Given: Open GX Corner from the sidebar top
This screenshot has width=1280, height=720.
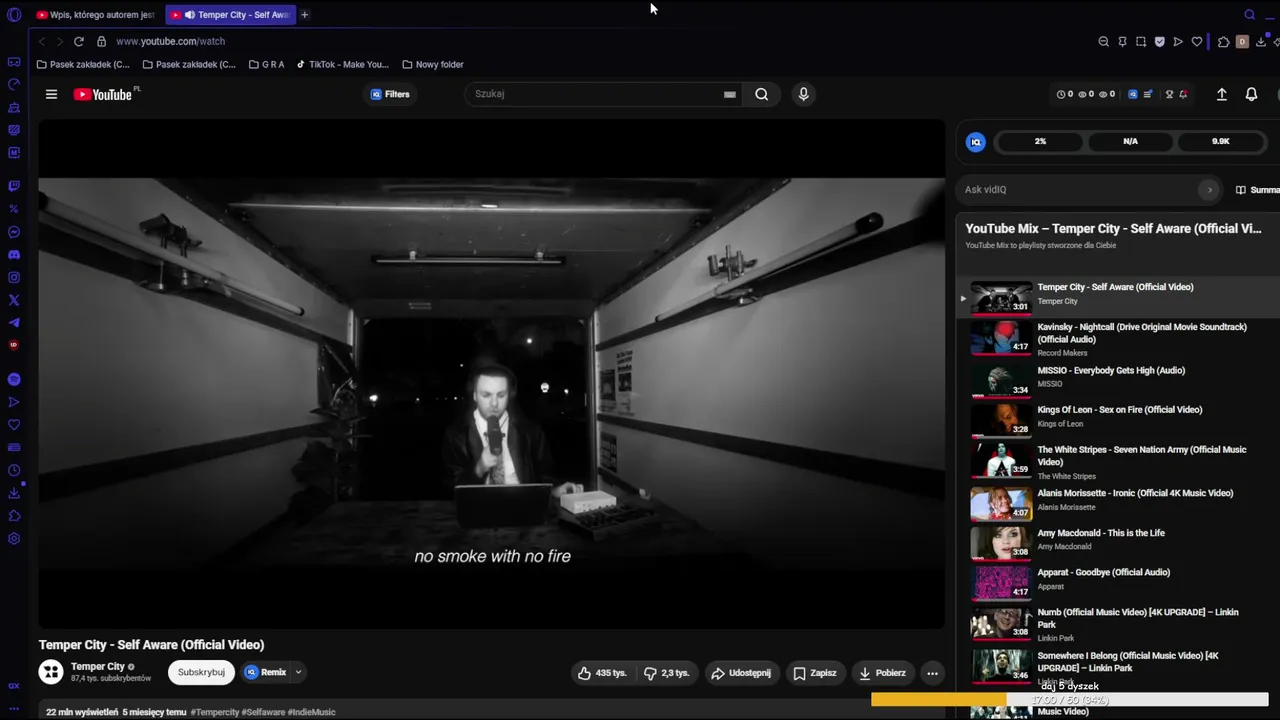Looking at the screenshot, I should 14,62.
